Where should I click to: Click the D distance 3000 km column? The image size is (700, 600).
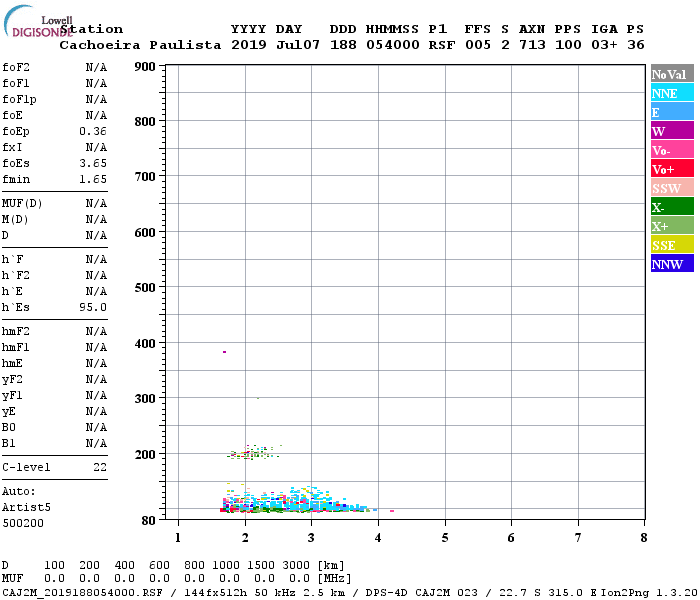pyautogui.click(x=296, y=565)
